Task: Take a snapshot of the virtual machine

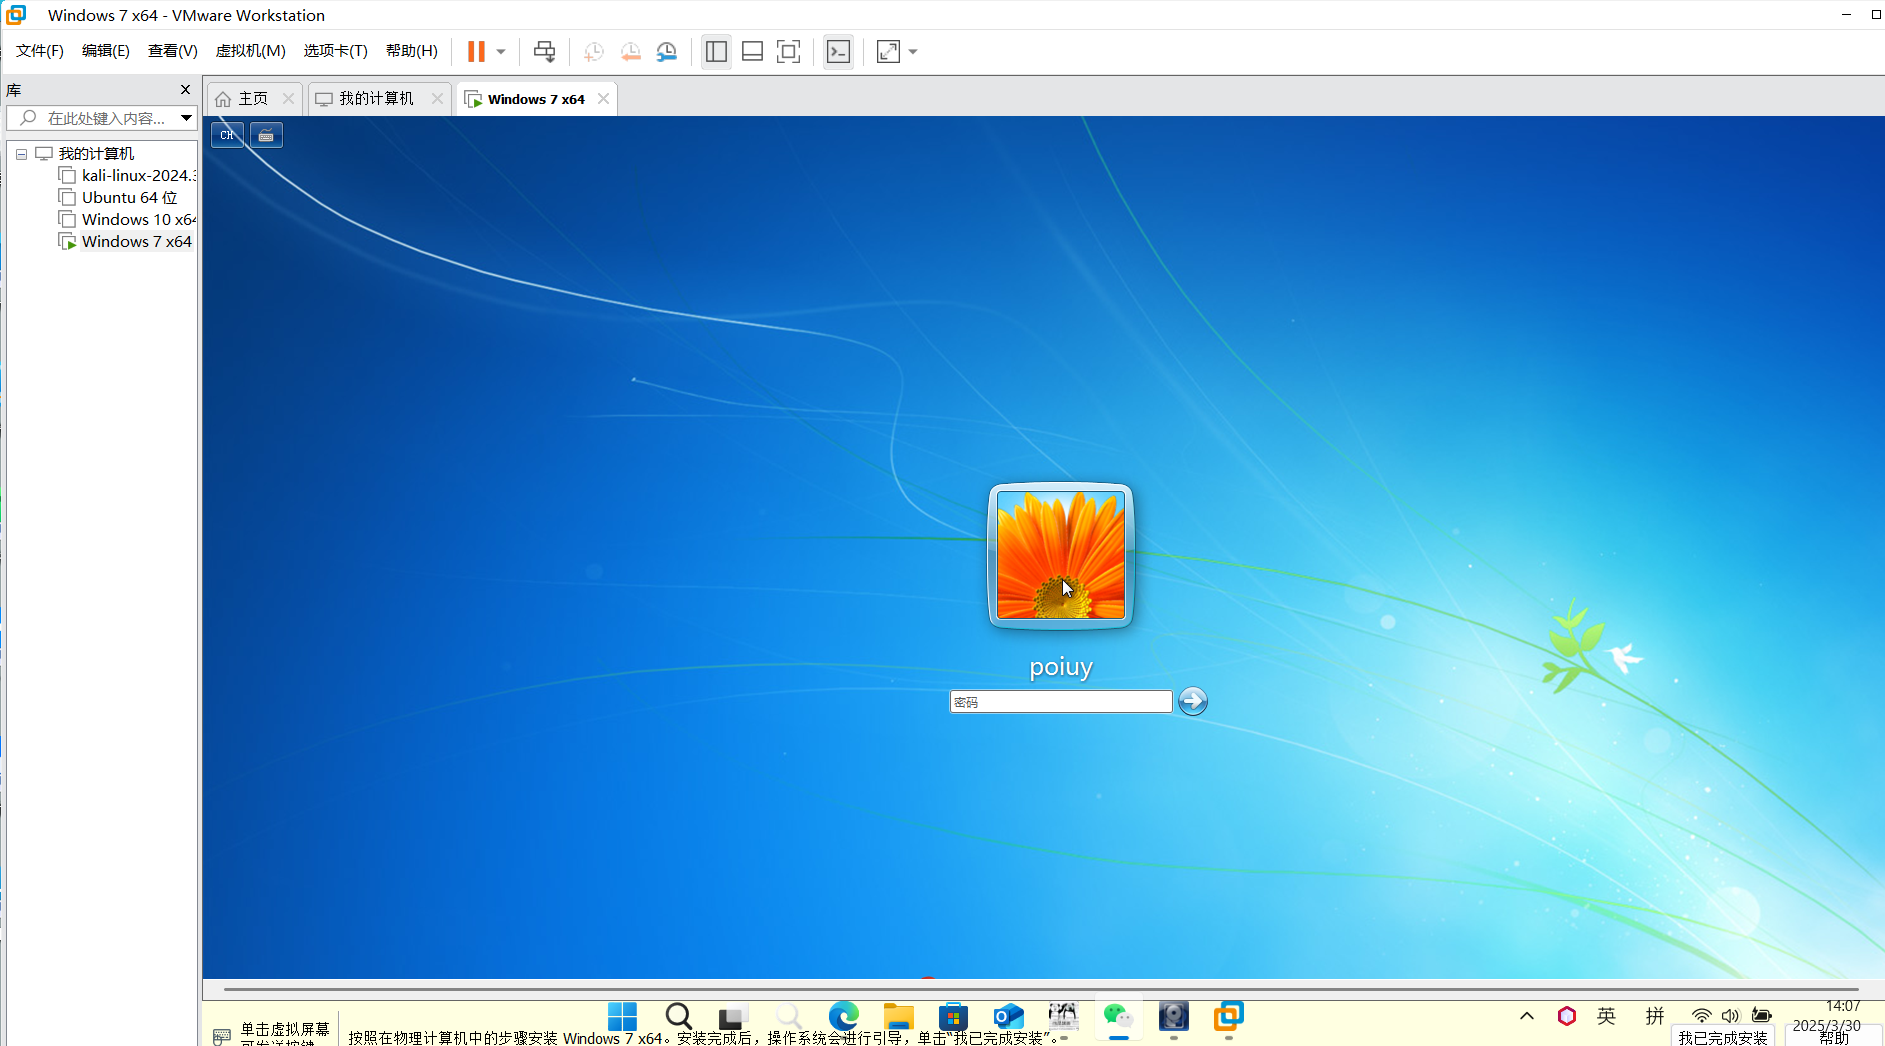Action: point(594,51)
